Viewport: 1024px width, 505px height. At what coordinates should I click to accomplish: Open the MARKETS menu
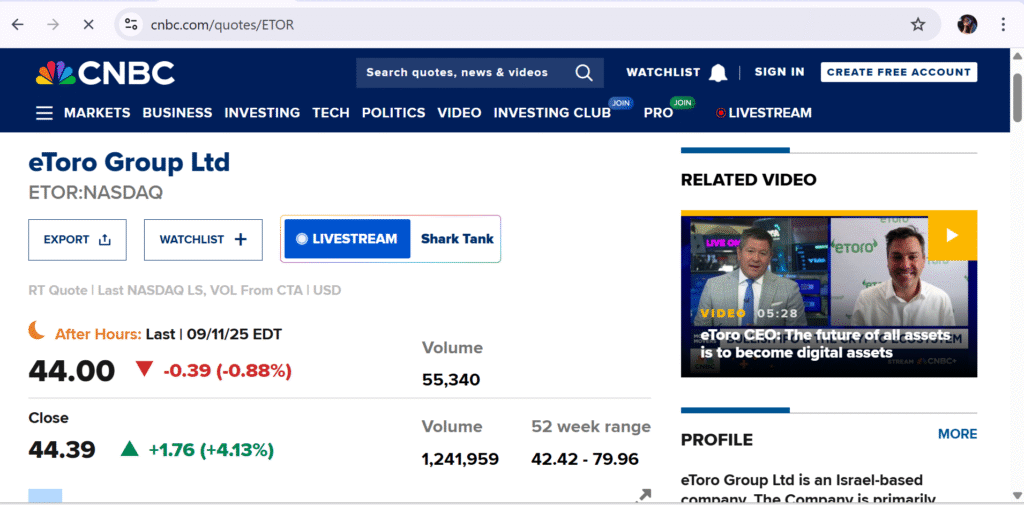[97, 113]
